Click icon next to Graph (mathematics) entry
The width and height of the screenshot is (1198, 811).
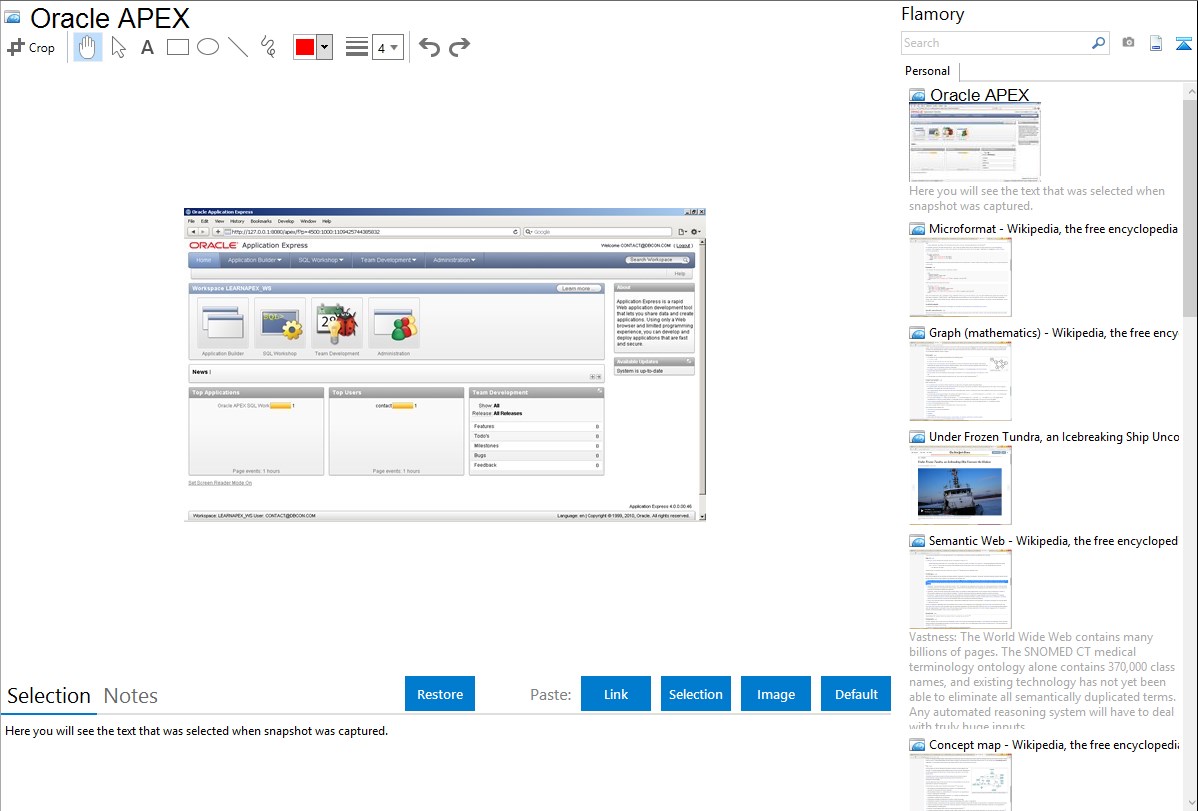(917, 333)
